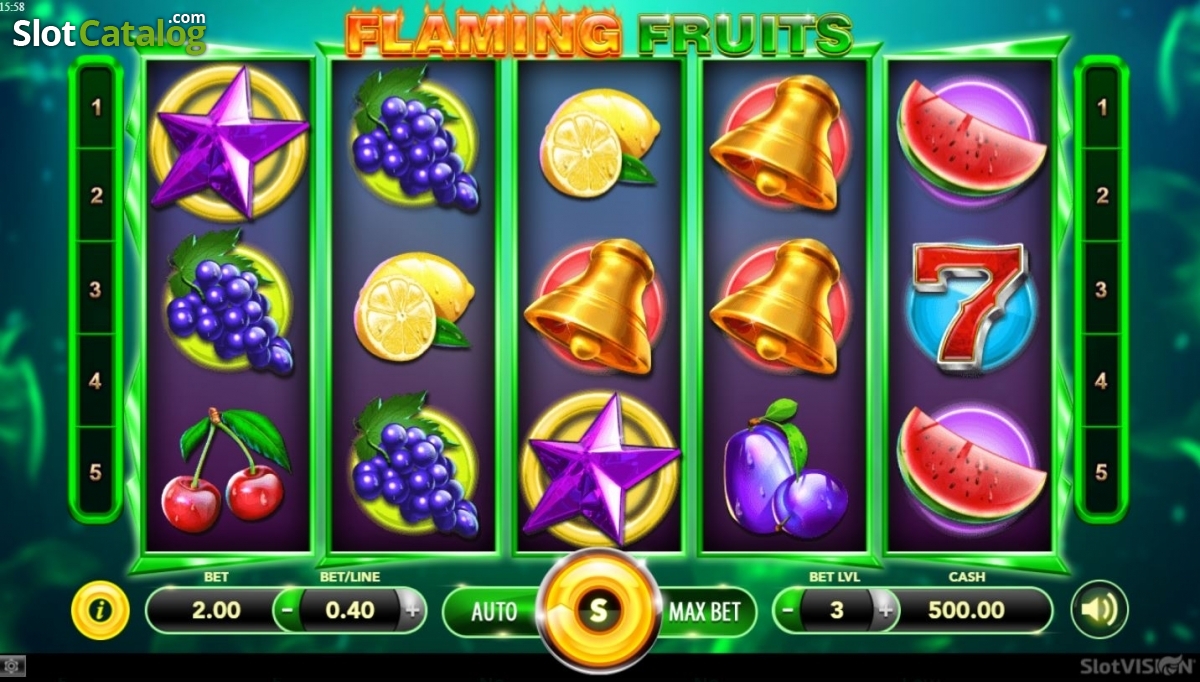Click the red 7 symbol
This screenshot has height=682, width=1200.
click(968, 307)
